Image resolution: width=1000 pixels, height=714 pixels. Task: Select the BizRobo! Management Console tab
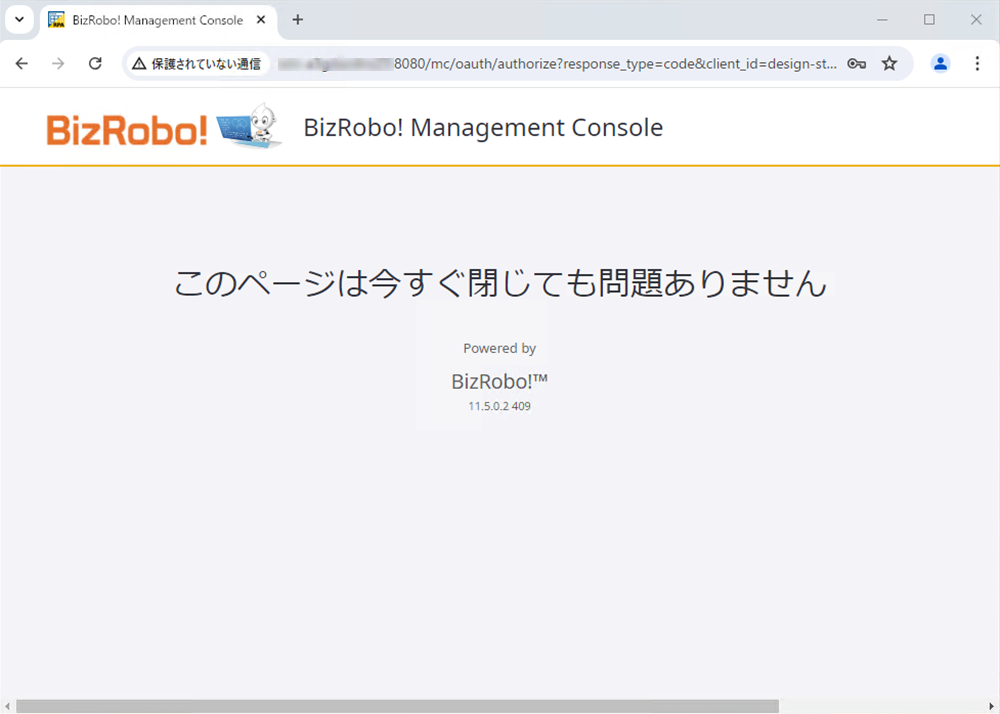coord(158,20)
